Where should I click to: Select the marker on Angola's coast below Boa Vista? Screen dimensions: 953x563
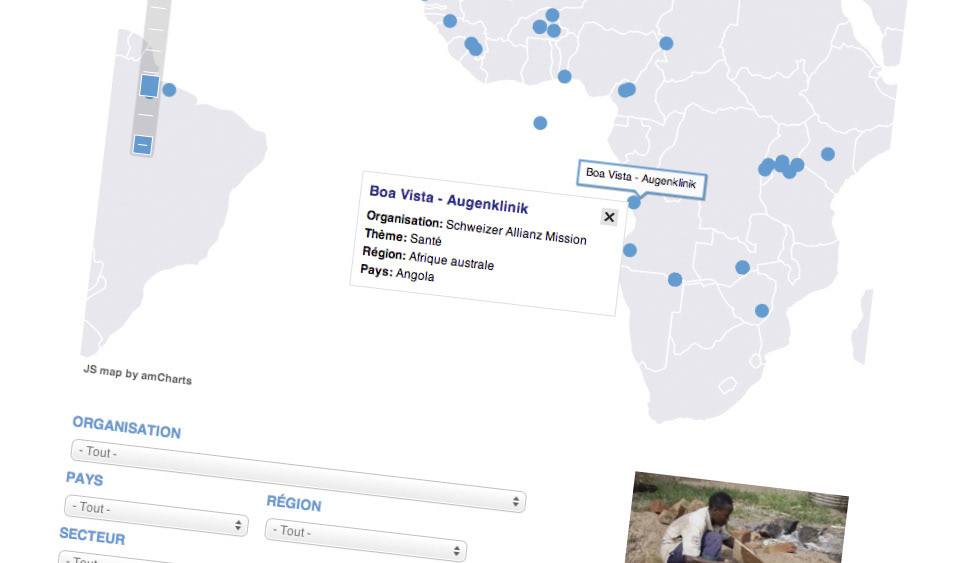click(x=630, y=250)
